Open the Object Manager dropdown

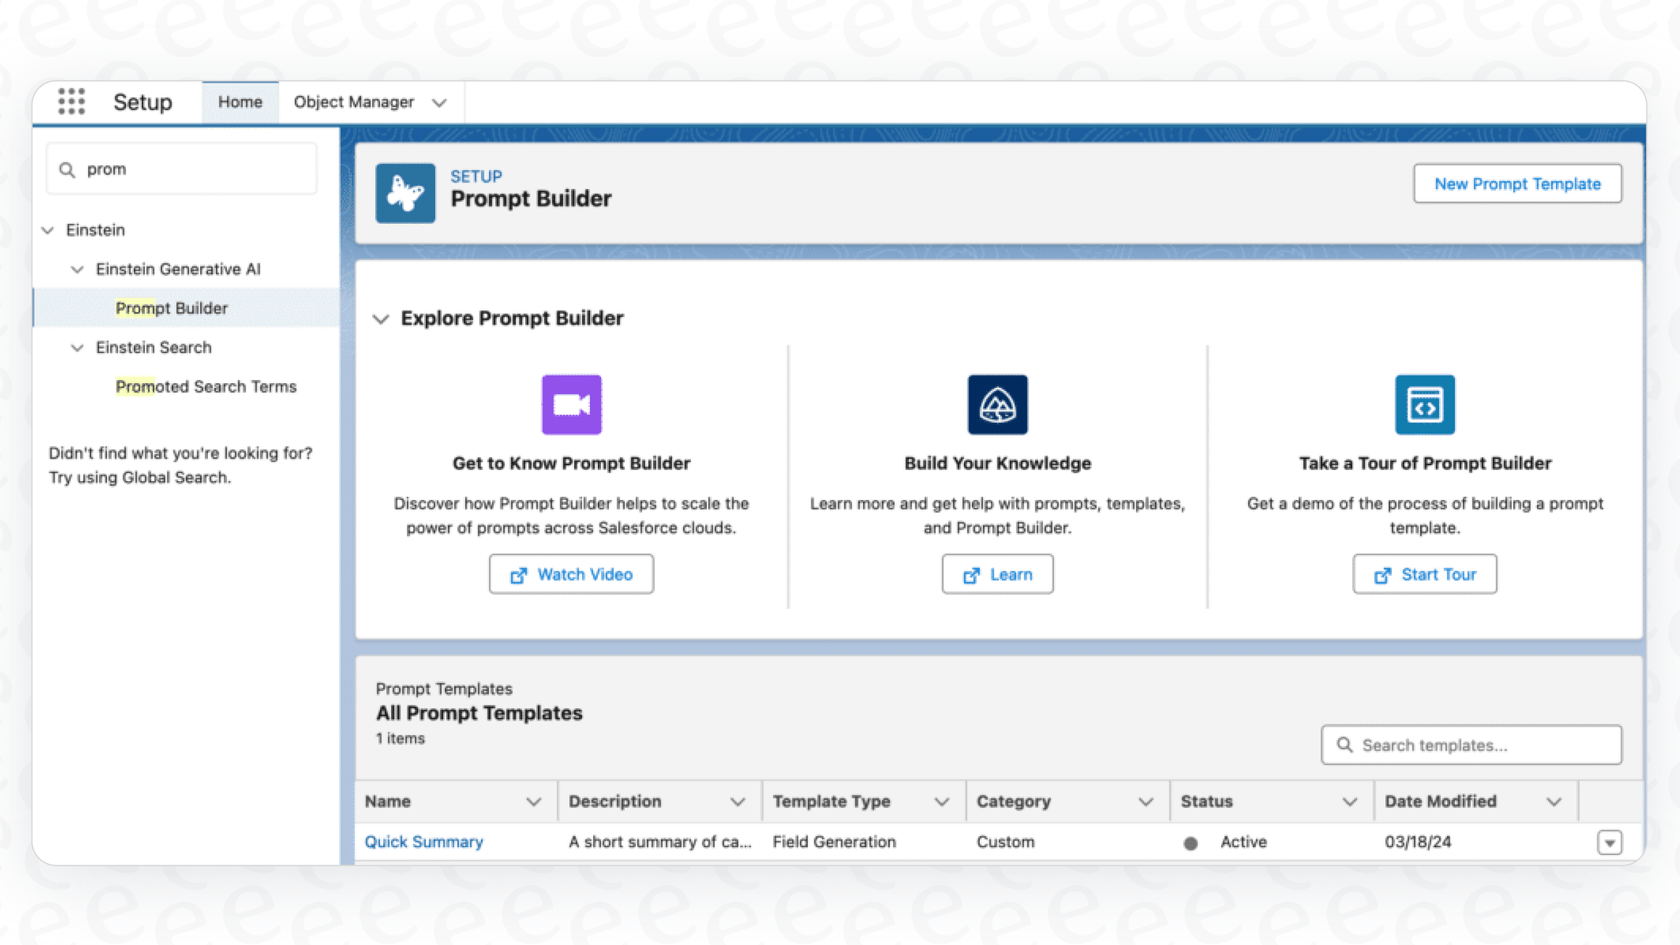coord(439,101)
